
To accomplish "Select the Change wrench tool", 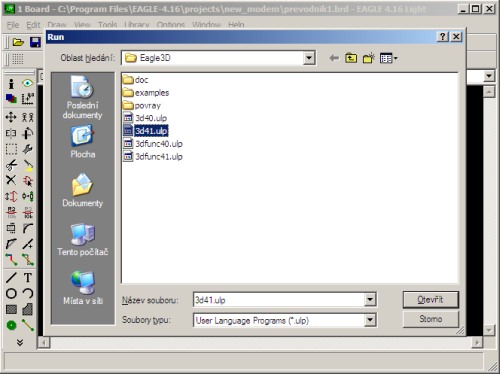I will click(28, 149).
